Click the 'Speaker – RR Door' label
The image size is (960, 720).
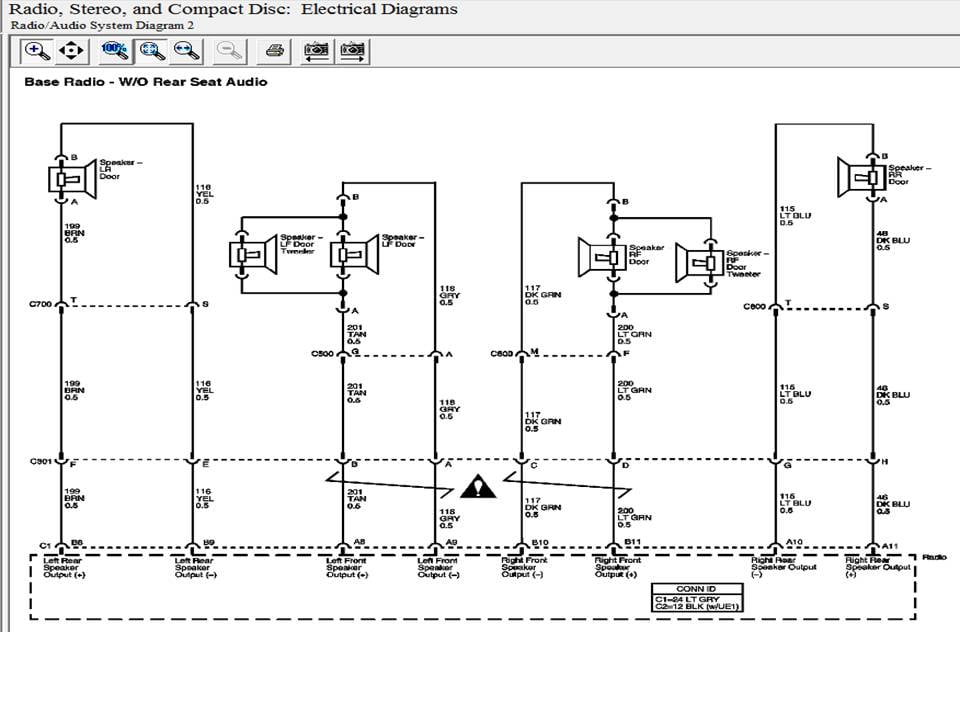tap(909, 174)
